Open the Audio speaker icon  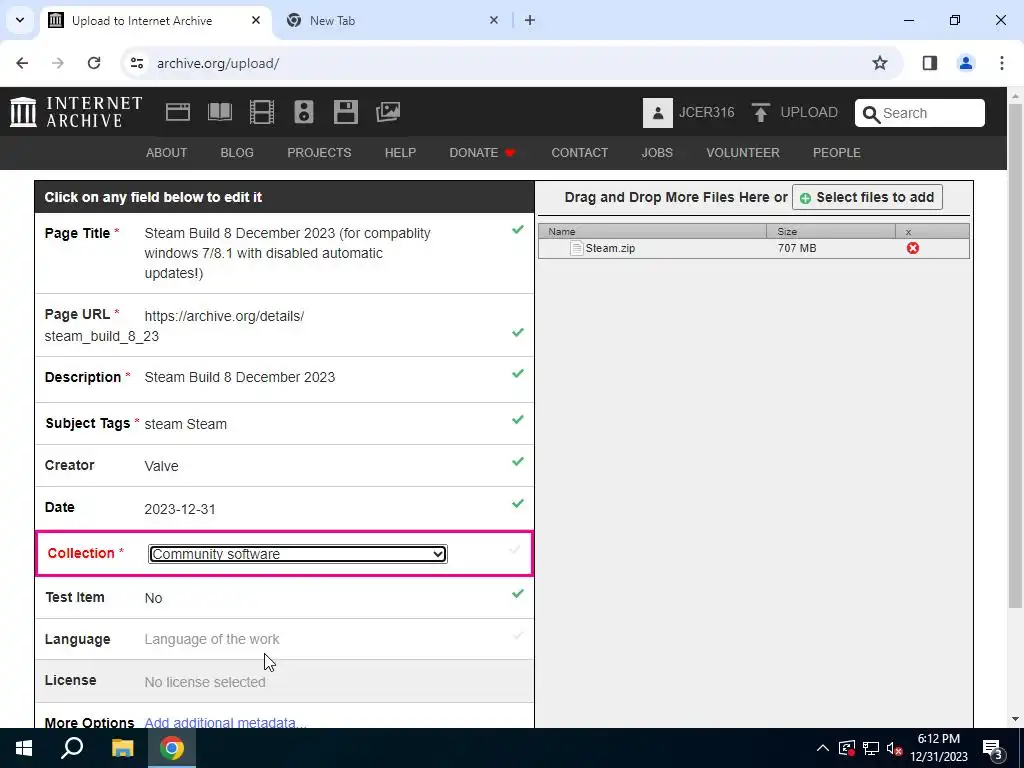point(304,112)
